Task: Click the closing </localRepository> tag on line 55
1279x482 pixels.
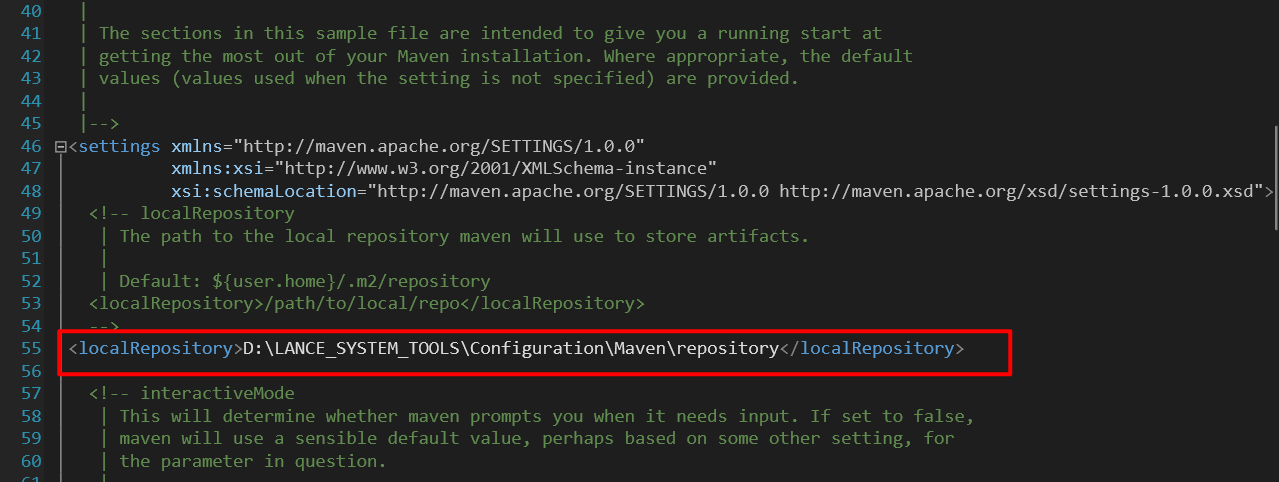Action: click(871, 348)
